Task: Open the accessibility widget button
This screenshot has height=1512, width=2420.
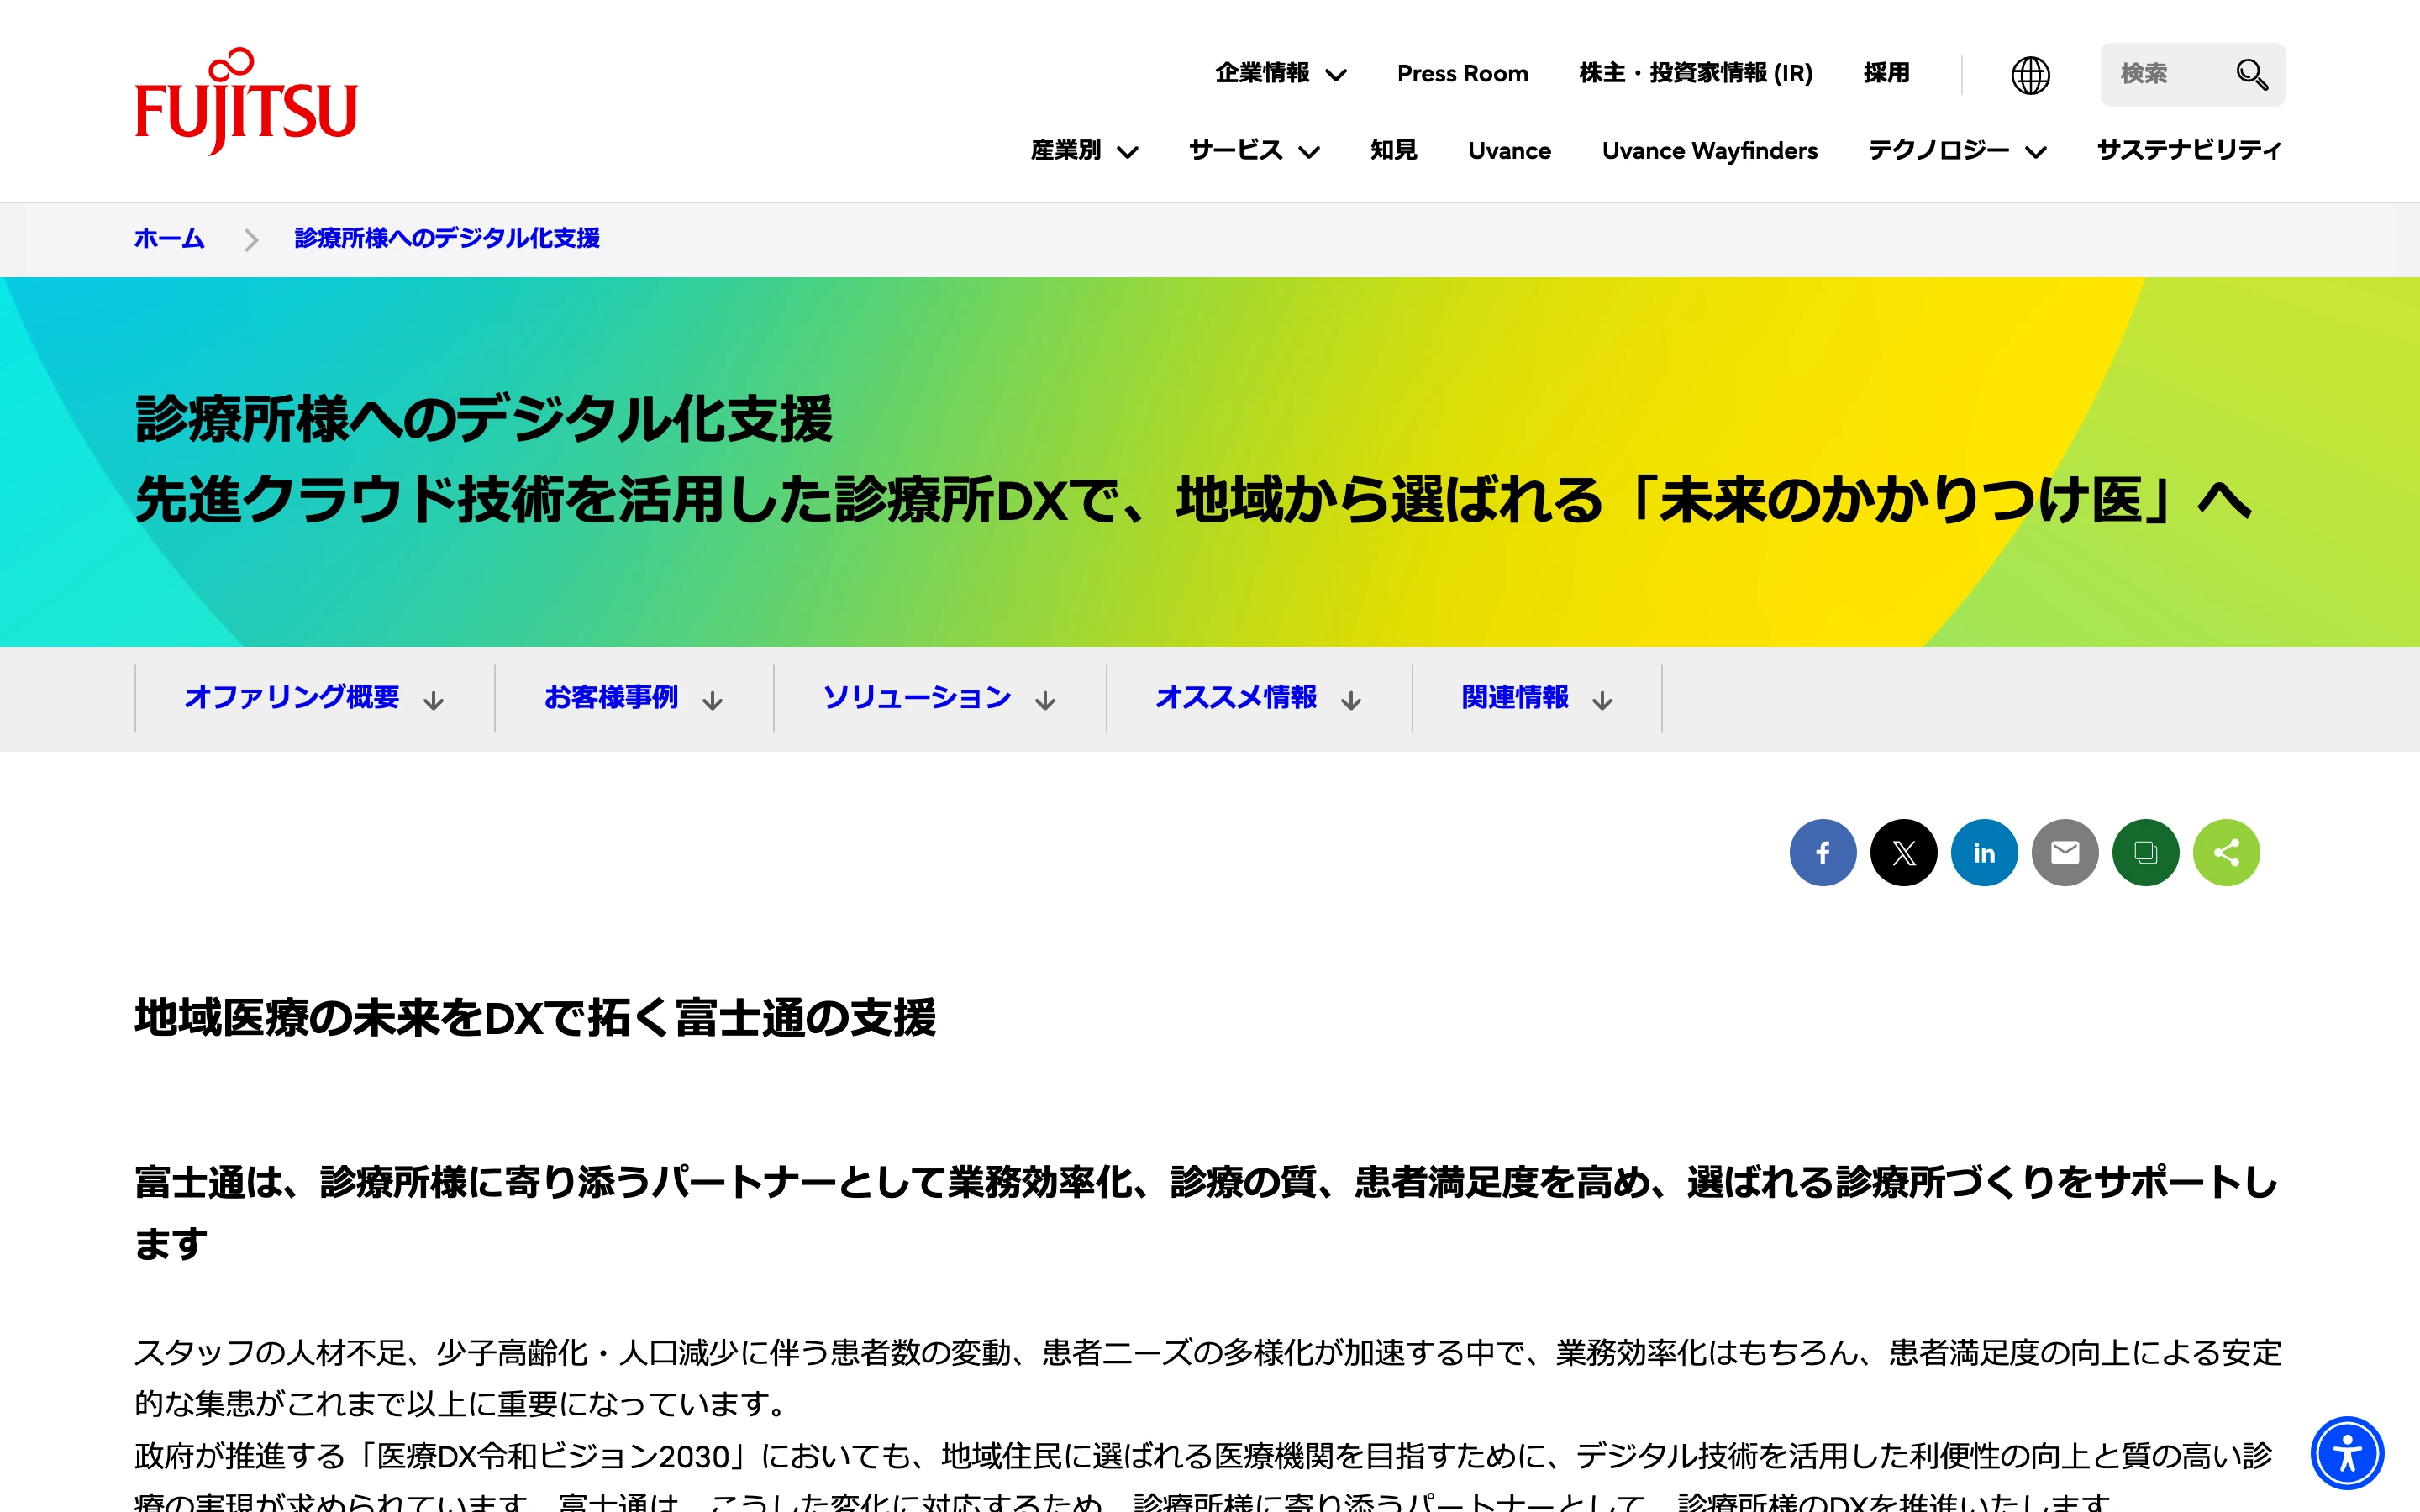Action: [2347, 1452]
